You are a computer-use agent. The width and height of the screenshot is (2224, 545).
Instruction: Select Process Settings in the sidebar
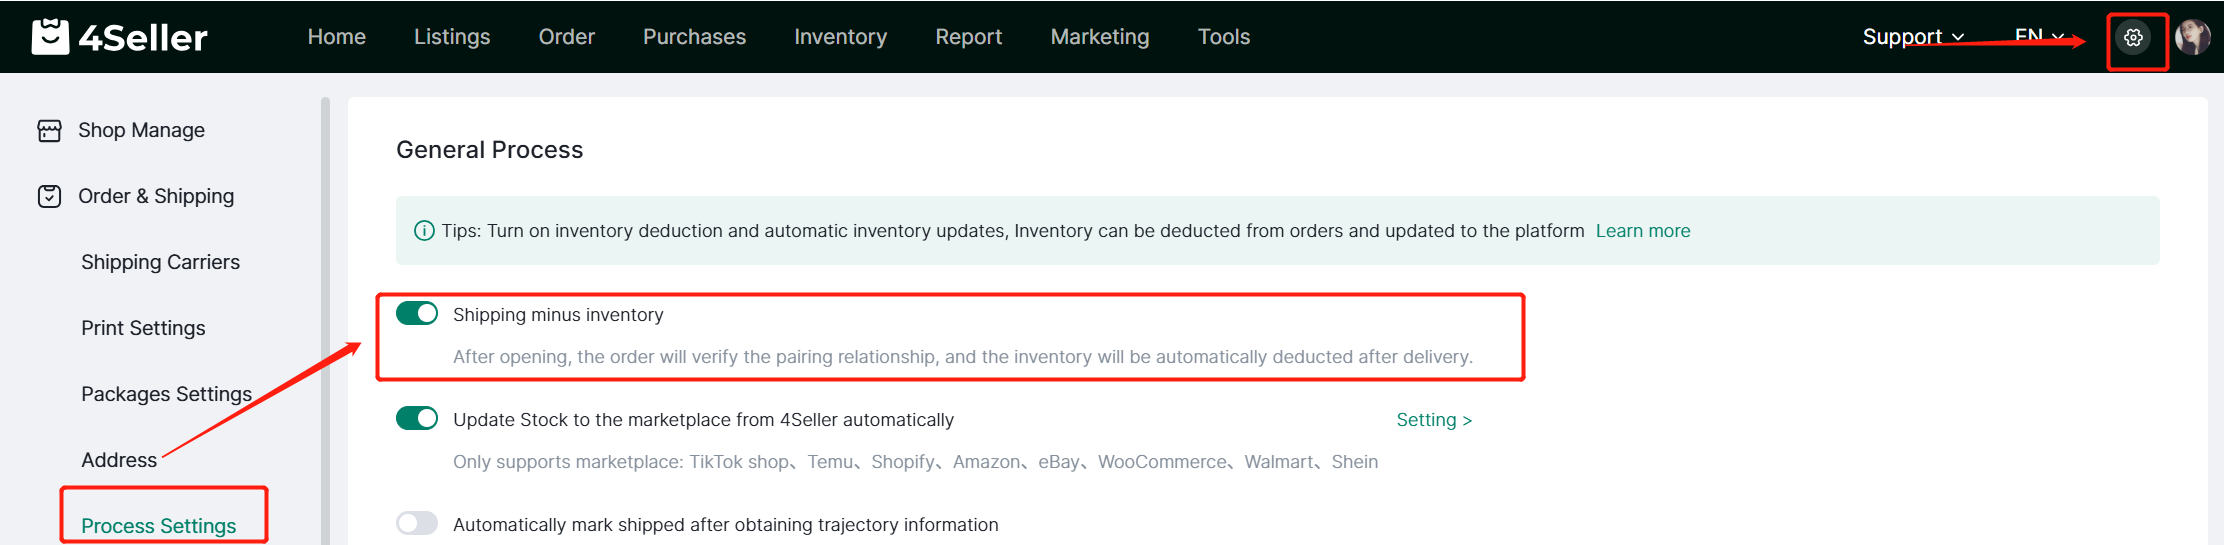(159, 525)
